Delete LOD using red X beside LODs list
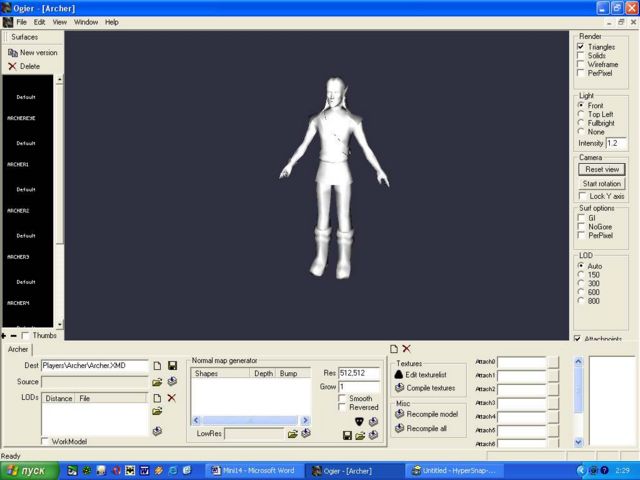 pos(171,398)
